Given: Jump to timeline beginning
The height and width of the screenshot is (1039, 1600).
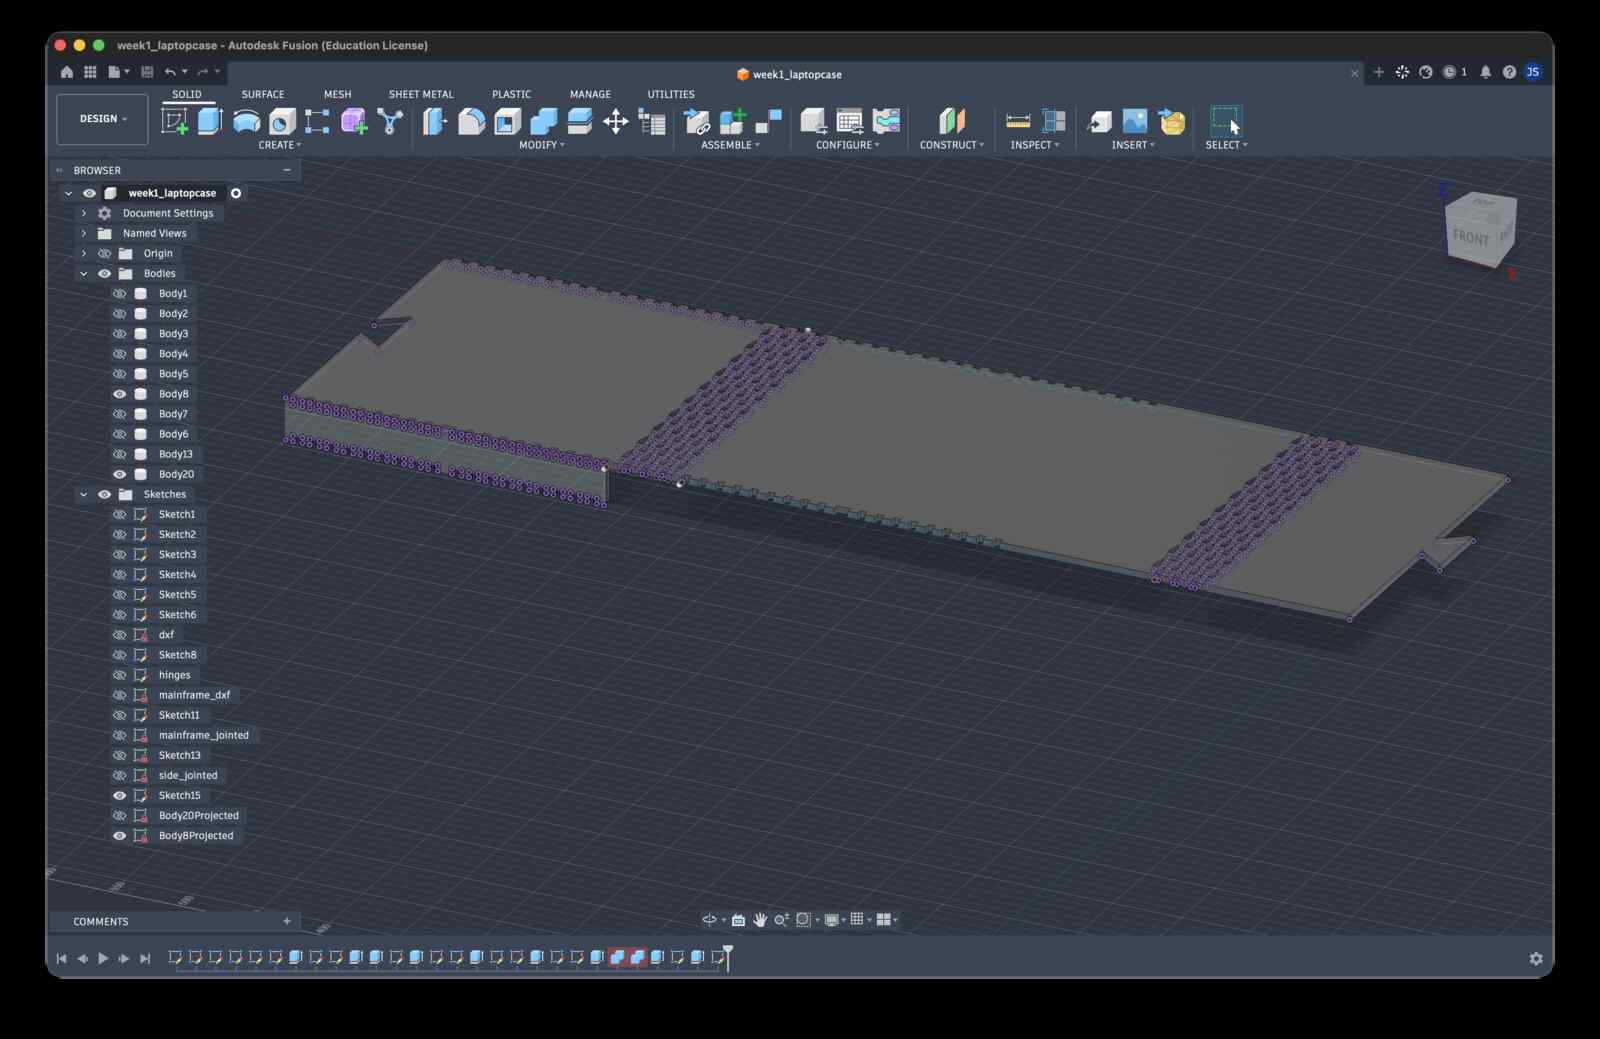Looking at the screenshot, I should (61, 958).
